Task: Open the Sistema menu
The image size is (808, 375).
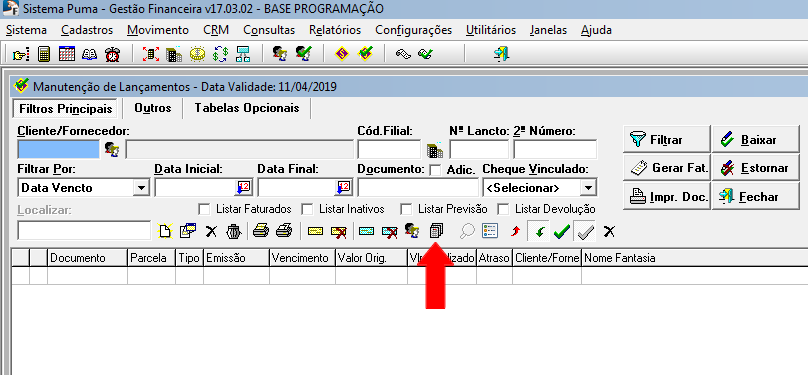Action: click(x=26, y=30)
